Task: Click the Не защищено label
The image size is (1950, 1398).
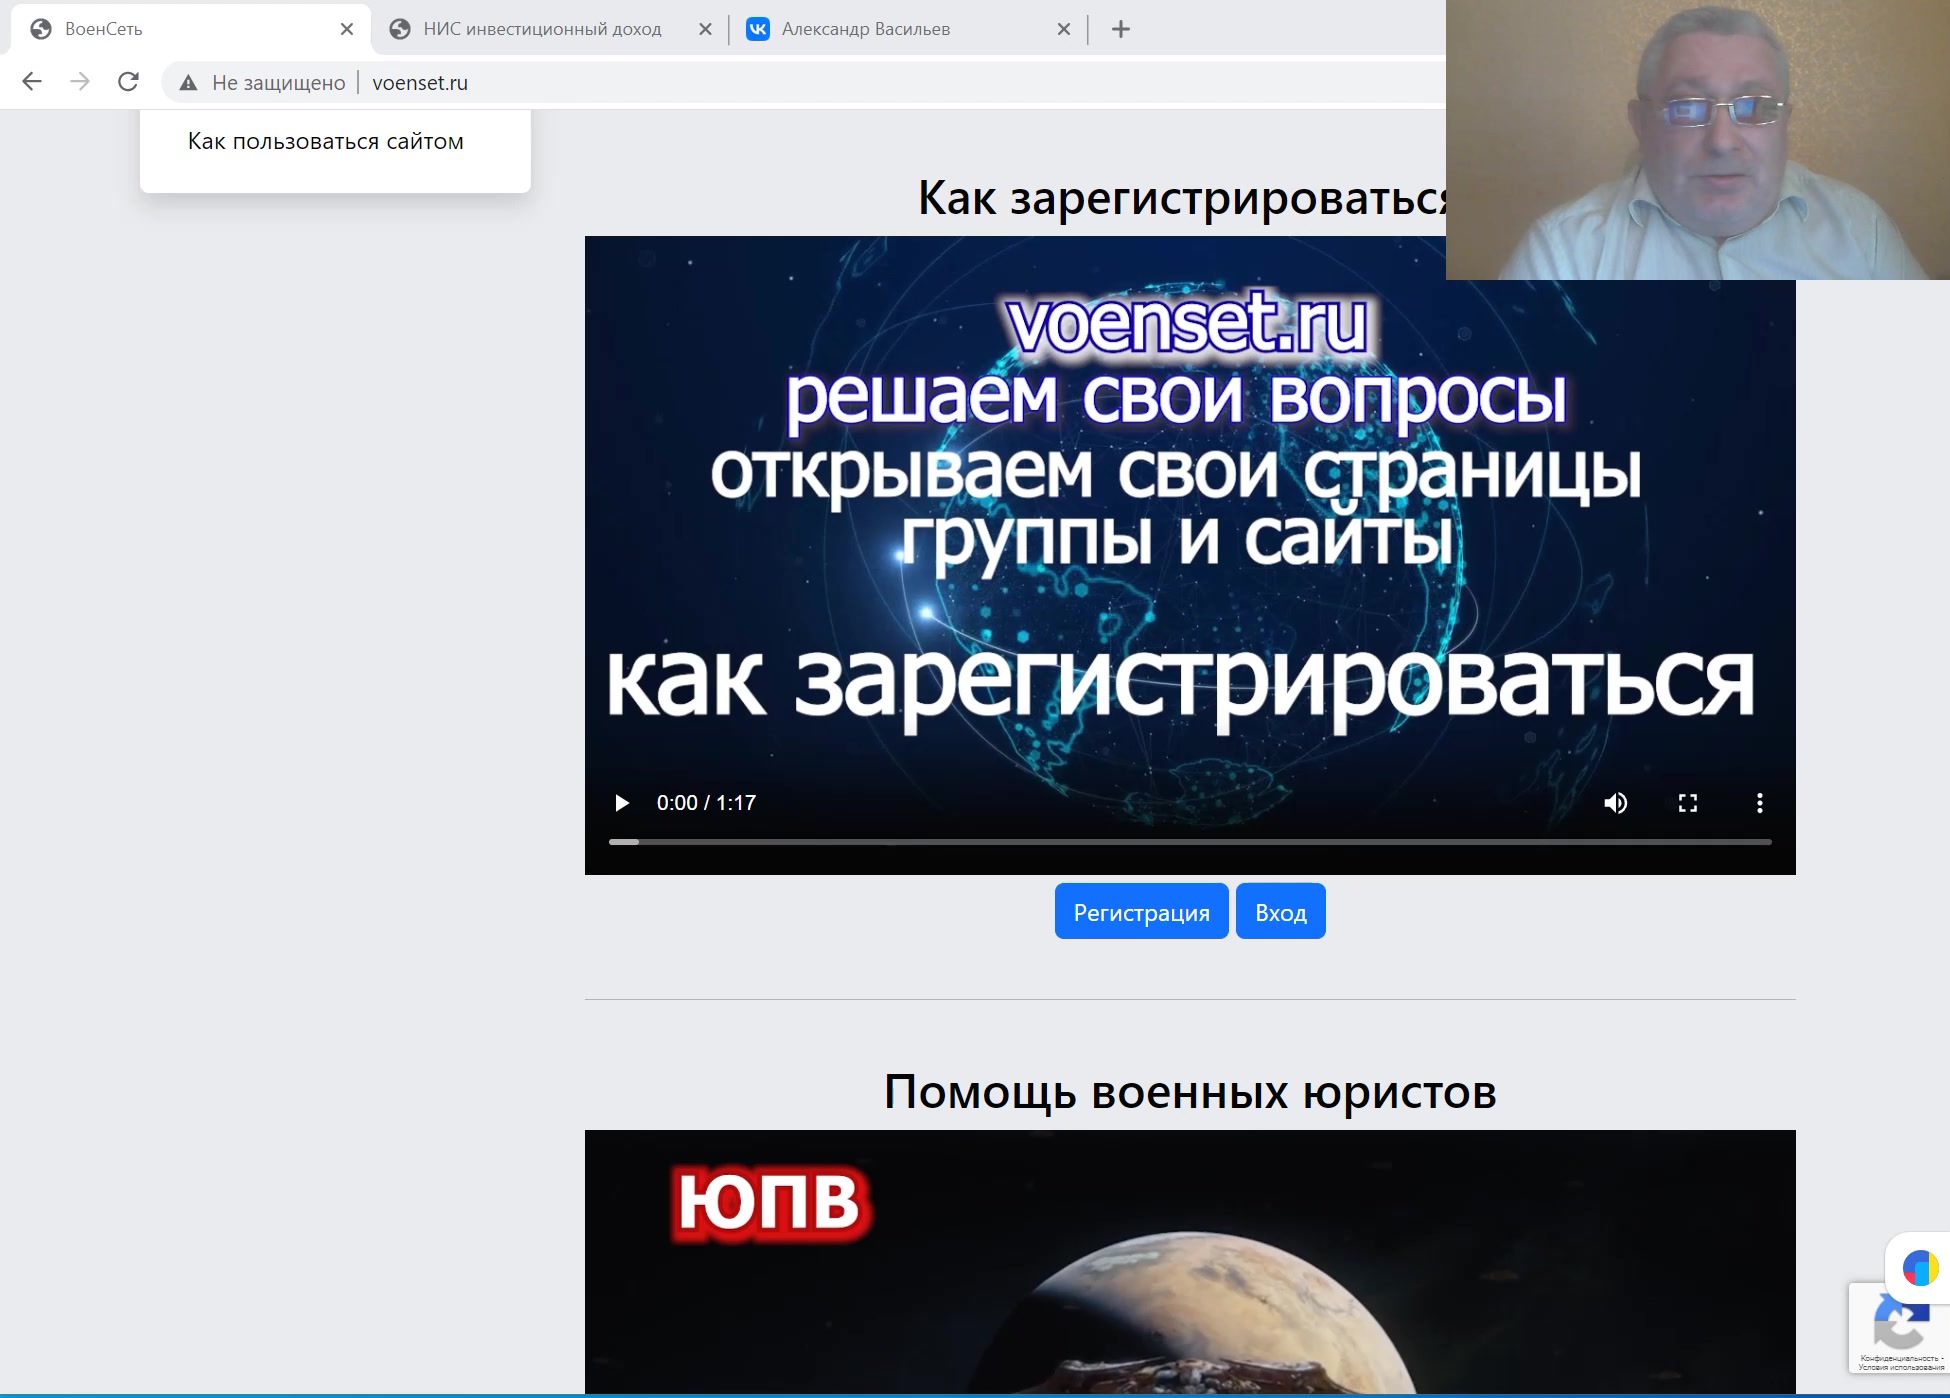Action: pyautogui.click(x=279, y=83)
